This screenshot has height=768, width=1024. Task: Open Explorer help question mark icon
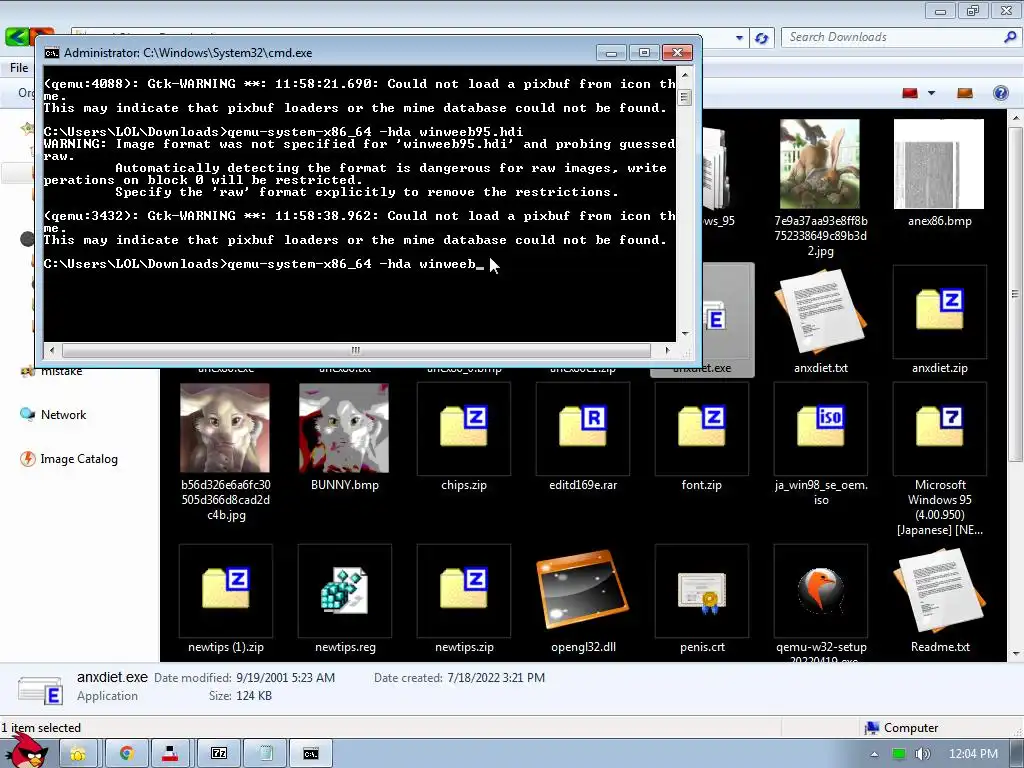pos(1000,93)
